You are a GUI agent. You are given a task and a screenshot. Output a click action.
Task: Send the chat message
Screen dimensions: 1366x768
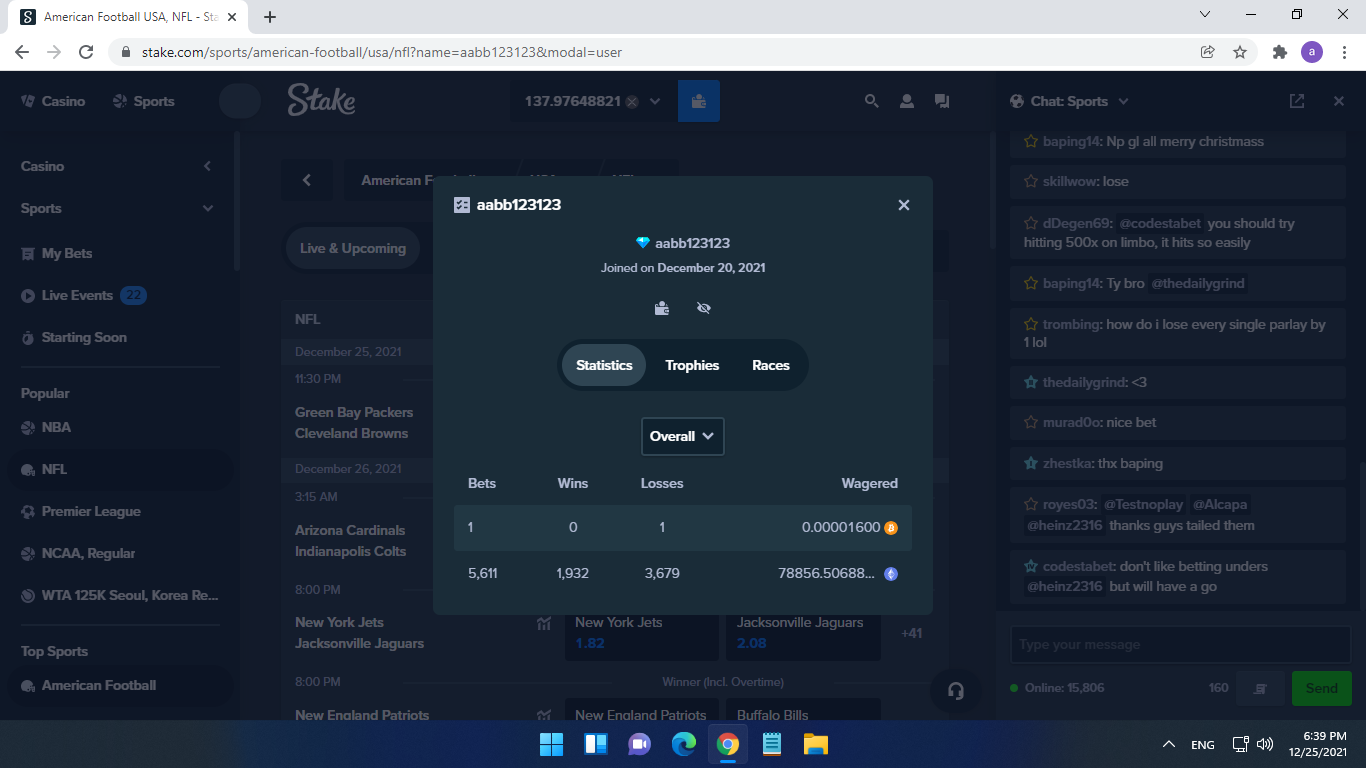coord(1321,688)
